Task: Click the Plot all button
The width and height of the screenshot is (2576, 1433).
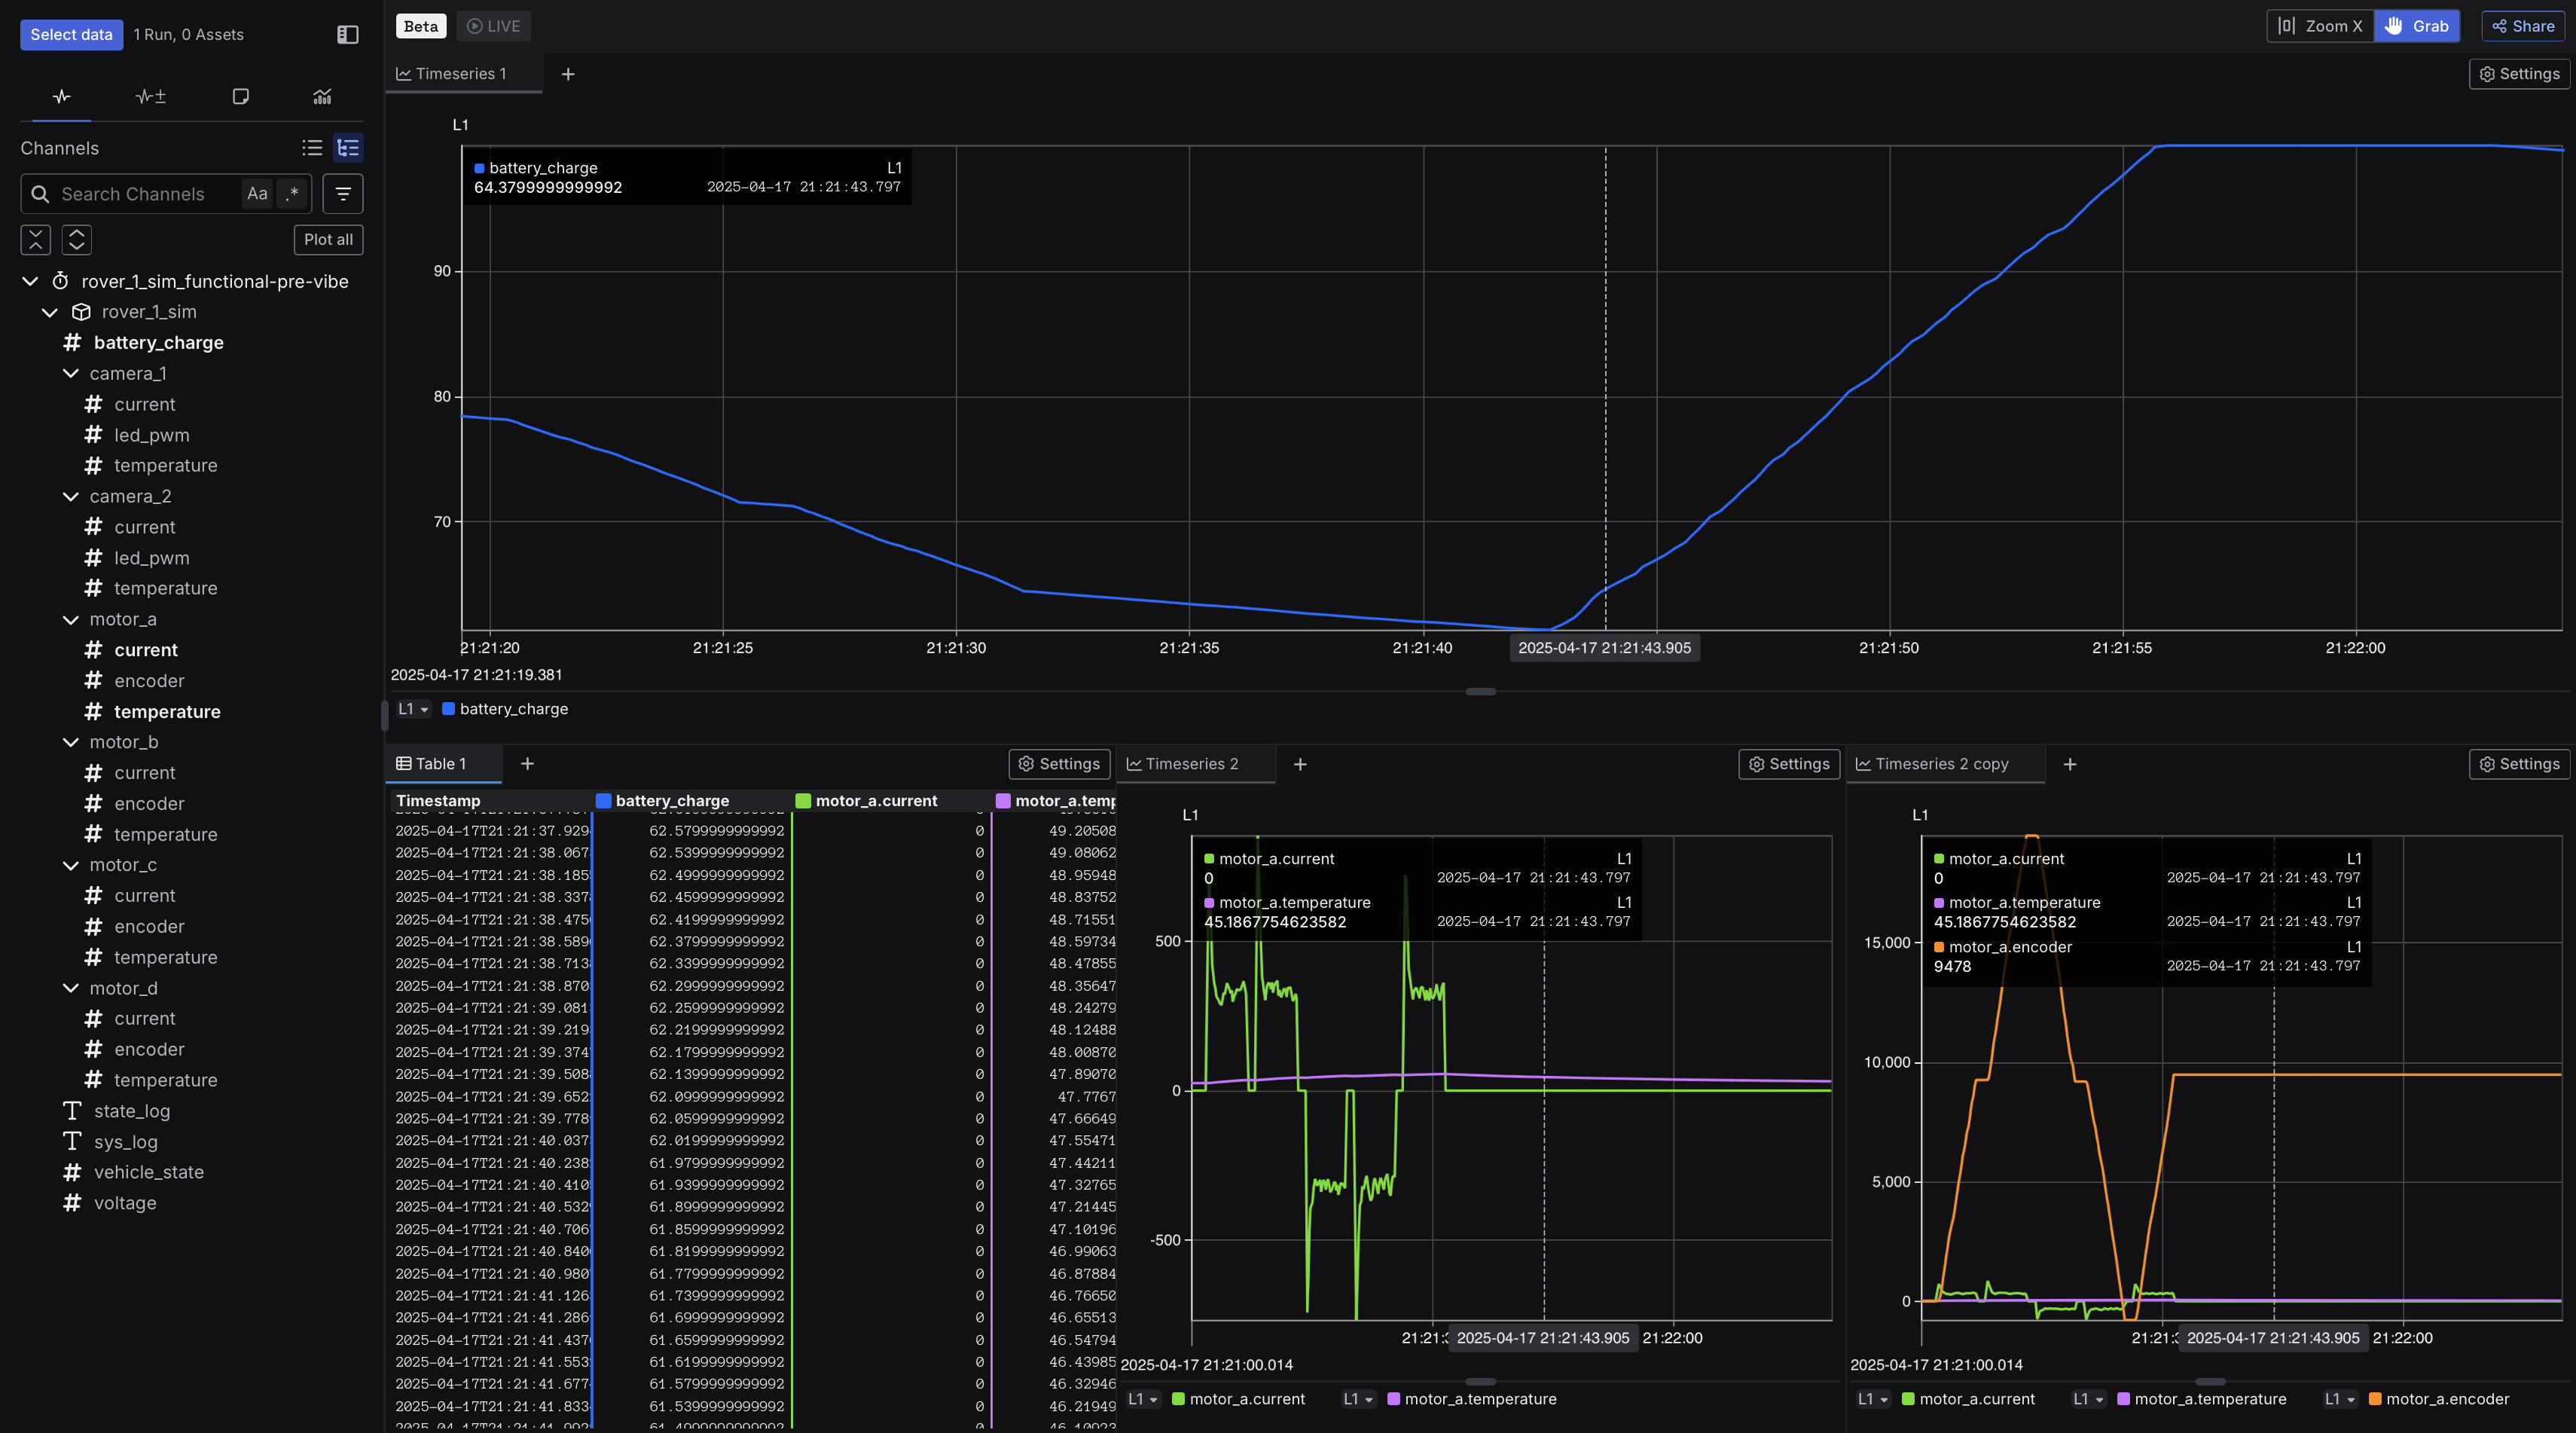Action: (328, 240)
